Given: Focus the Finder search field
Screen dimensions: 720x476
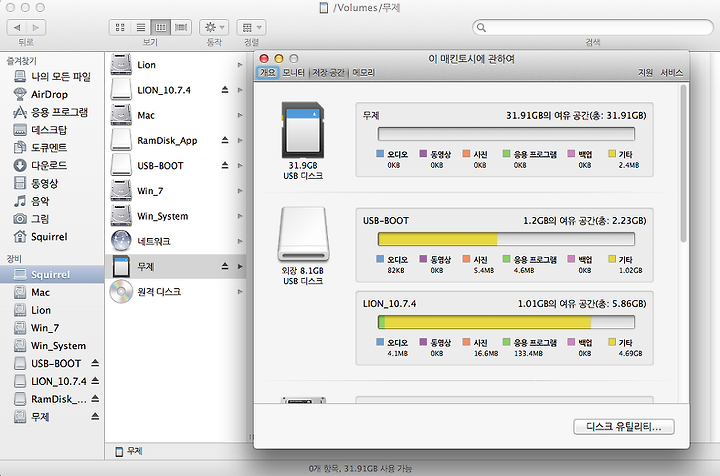Looking at the screenshot, I should 593,28.
